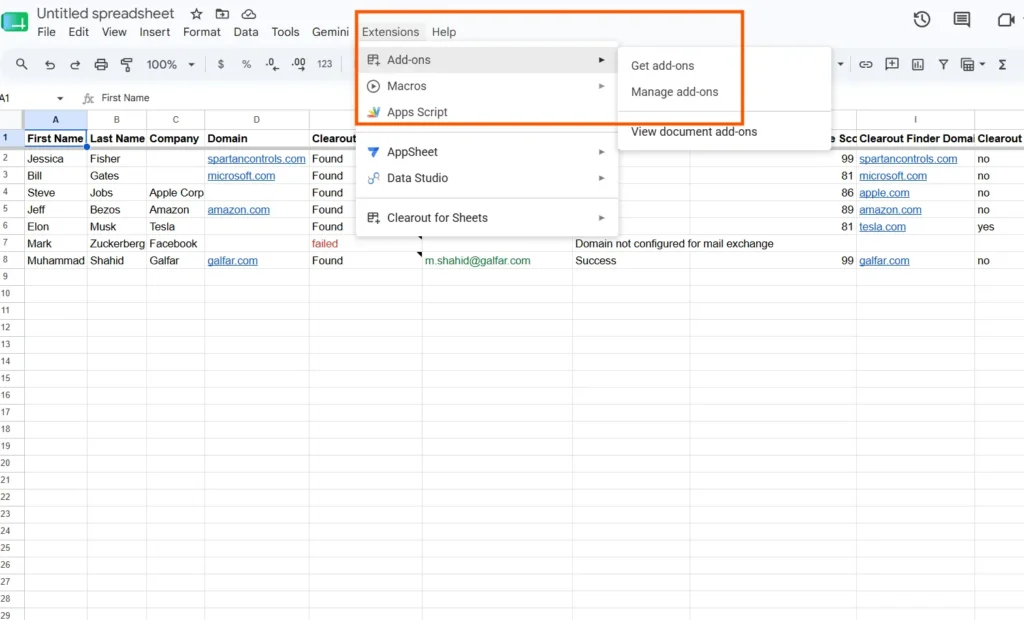This screenshot has height=620, width=1024.
Task: Open the zoom 100% dropdown
Action: click(170, 64)
